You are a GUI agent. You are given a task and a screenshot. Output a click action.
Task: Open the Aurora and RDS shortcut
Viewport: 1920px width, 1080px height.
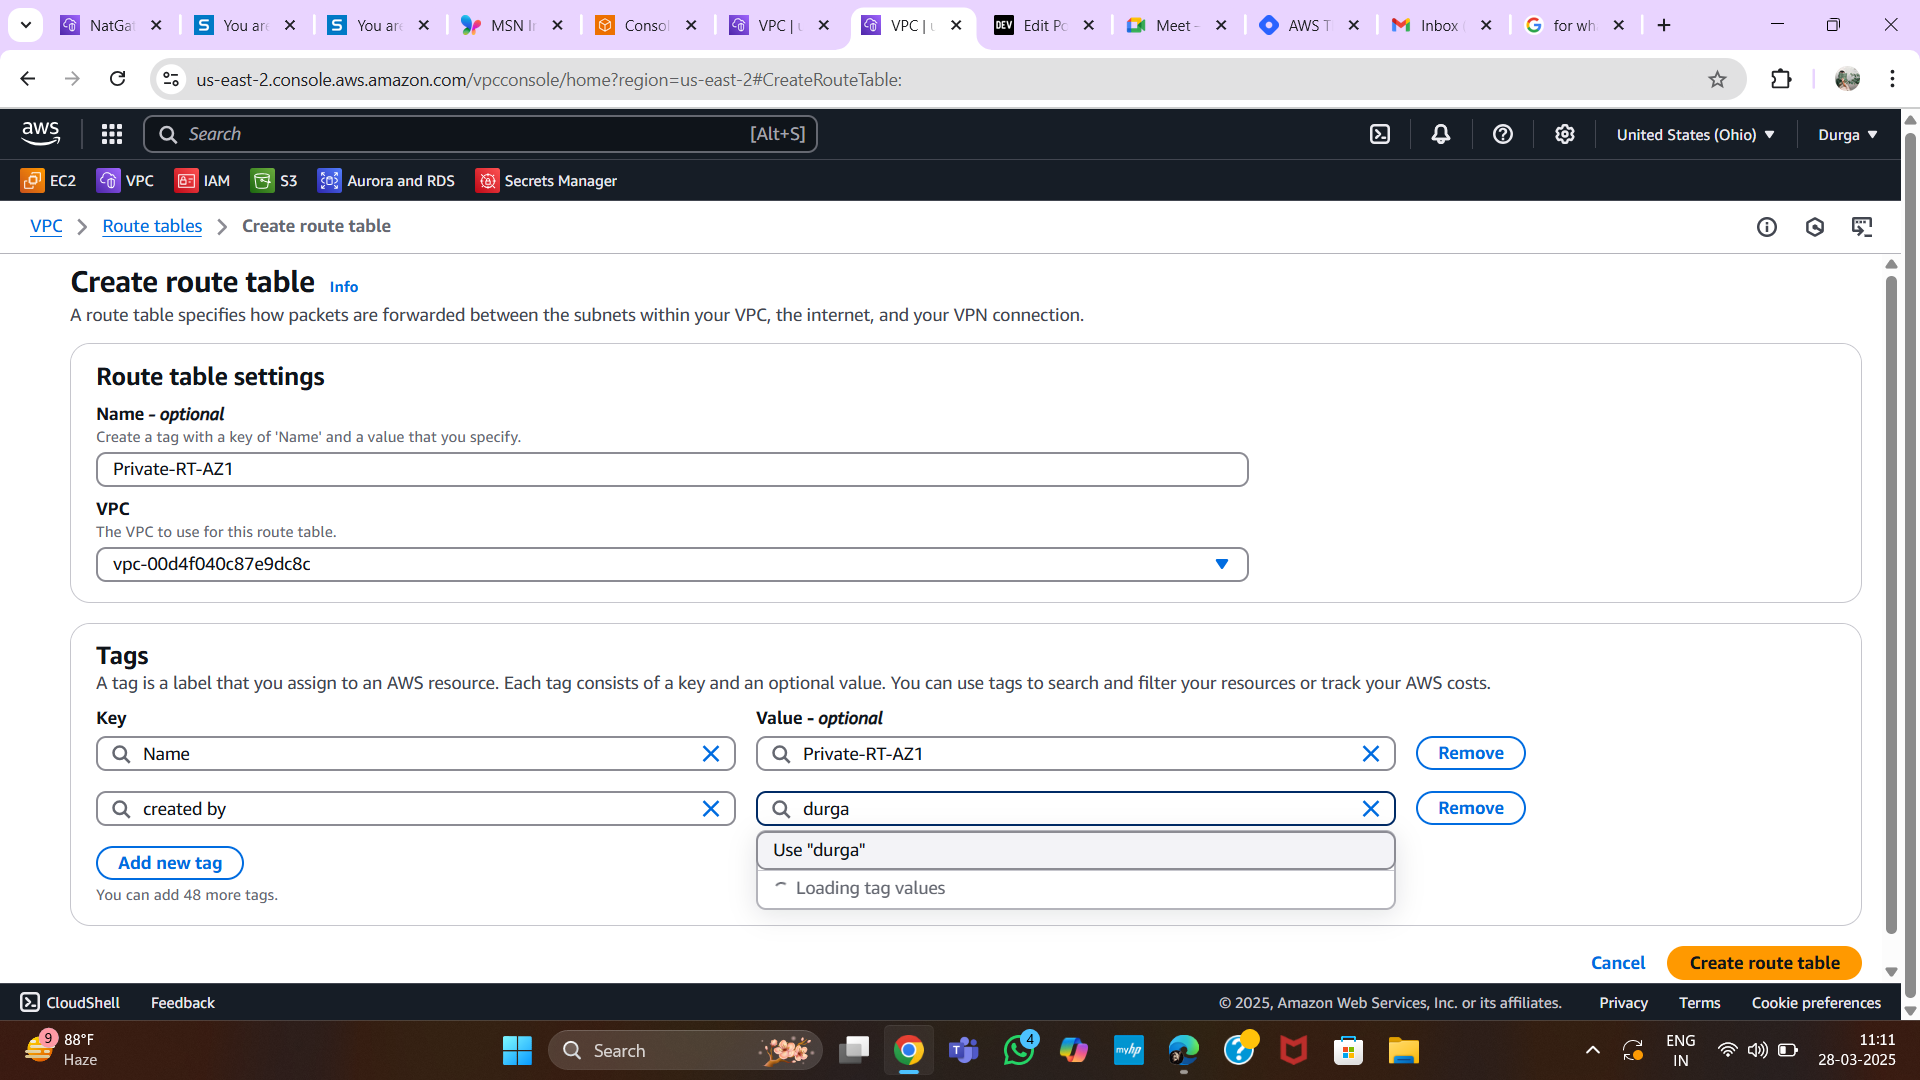[386, 180]
